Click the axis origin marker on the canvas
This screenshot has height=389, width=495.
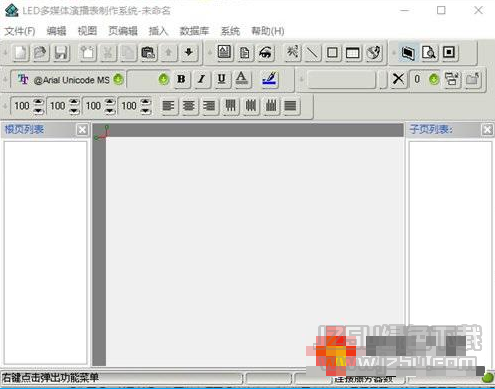point(102,132)
